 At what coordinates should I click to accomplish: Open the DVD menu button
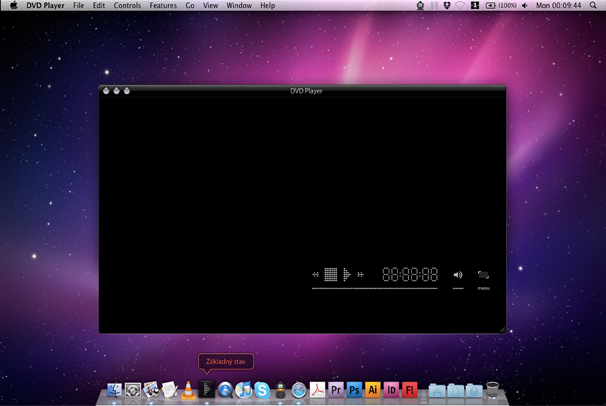tap(484, 275)
